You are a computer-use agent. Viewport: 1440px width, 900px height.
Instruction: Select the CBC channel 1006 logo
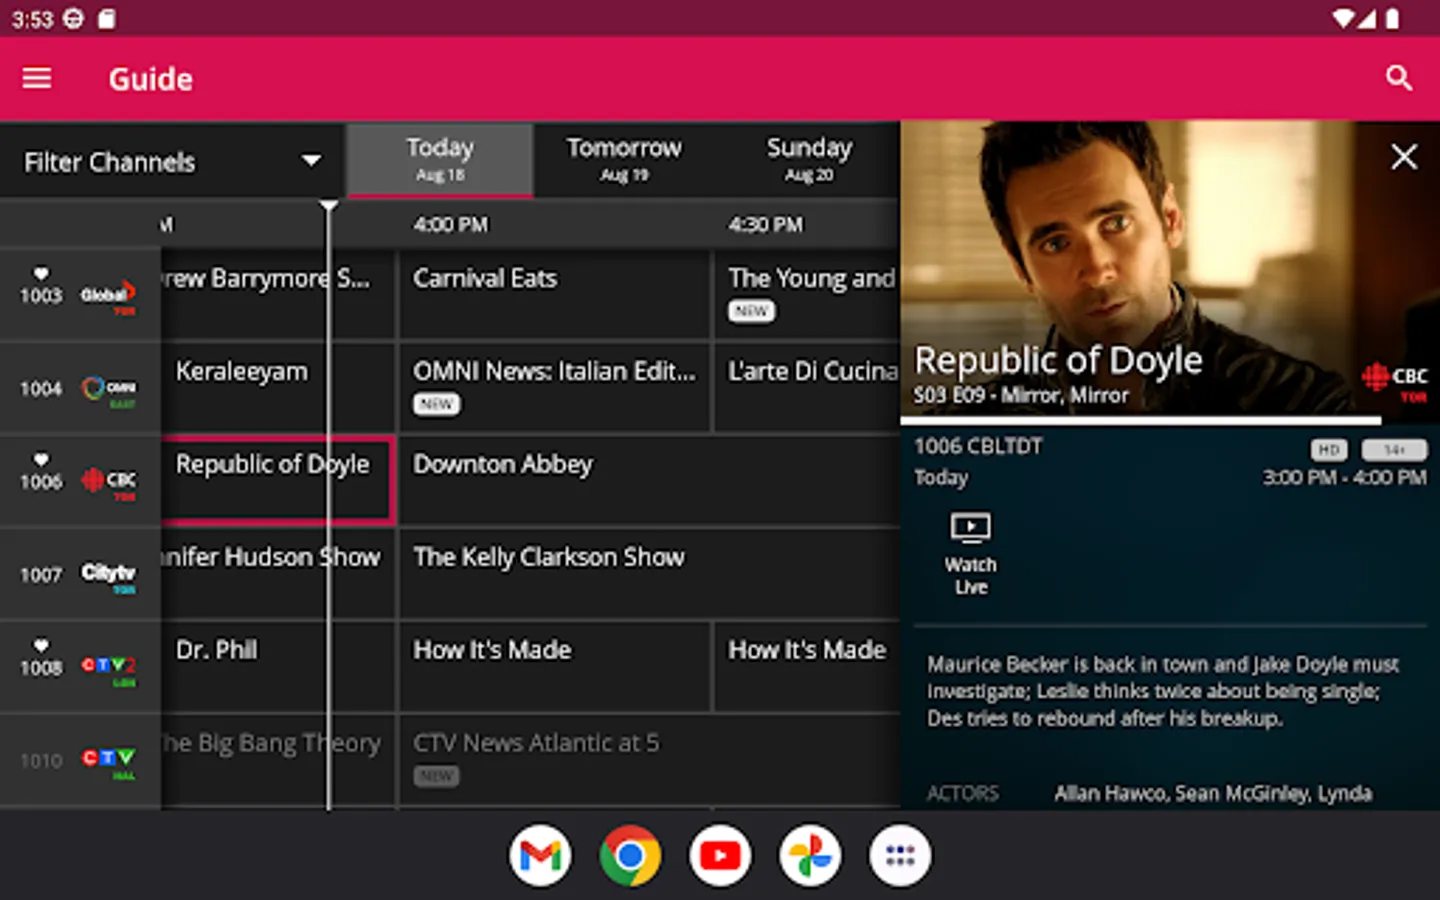click(108, 481)
